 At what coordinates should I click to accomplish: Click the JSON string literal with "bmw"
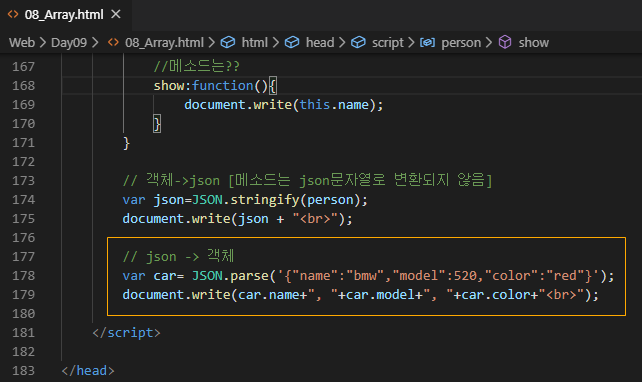pyautogui.click(x=438, y=276)
